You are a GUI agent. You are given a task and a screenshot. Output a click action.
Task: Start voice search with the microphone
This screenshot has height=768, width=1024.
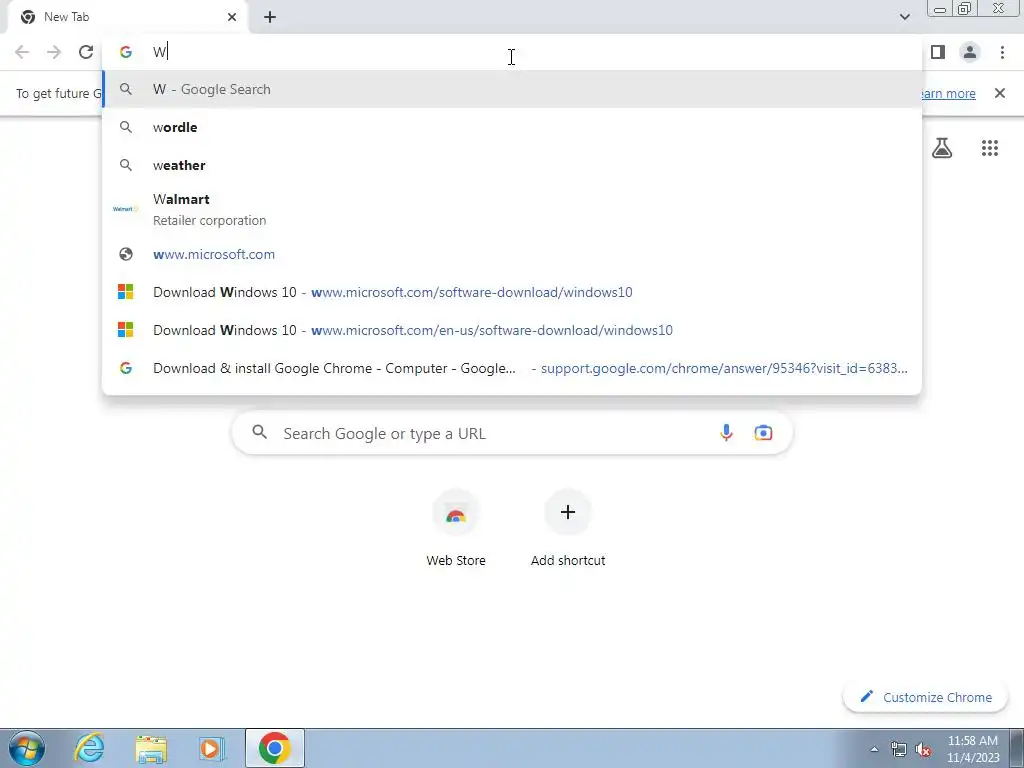(726, 432)
